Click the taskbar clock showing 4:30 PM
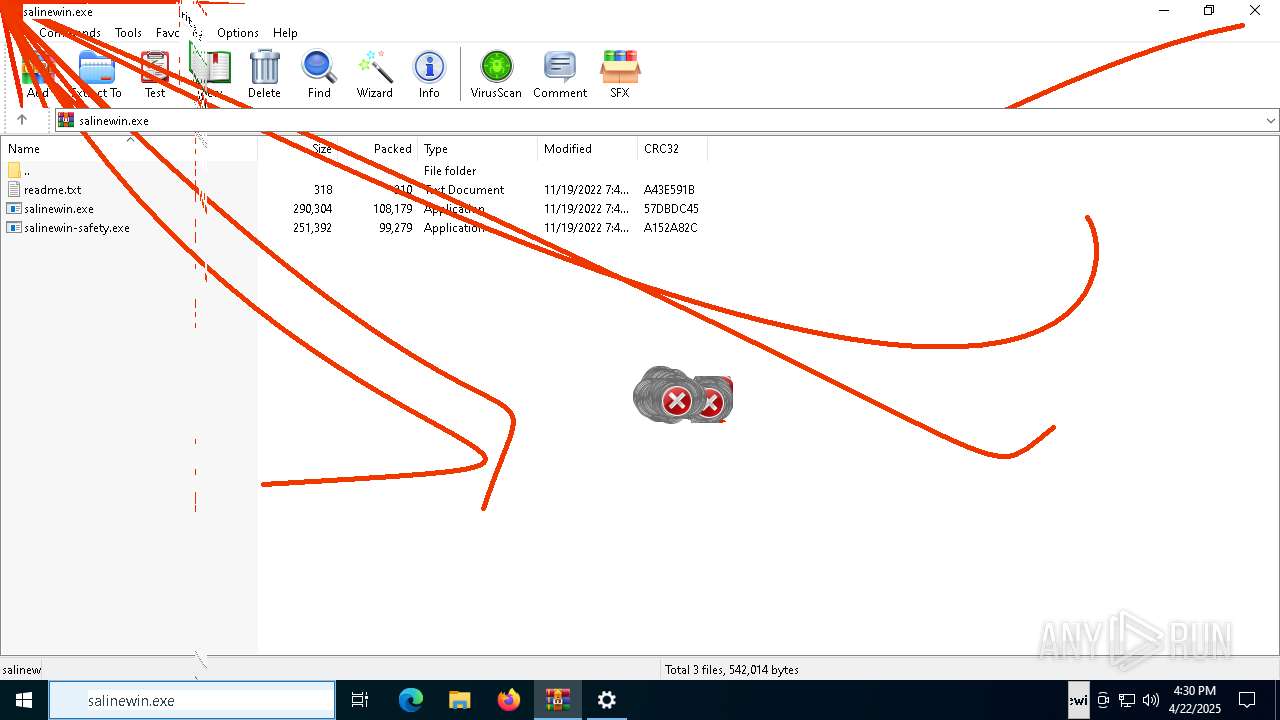 point(1194,700)
